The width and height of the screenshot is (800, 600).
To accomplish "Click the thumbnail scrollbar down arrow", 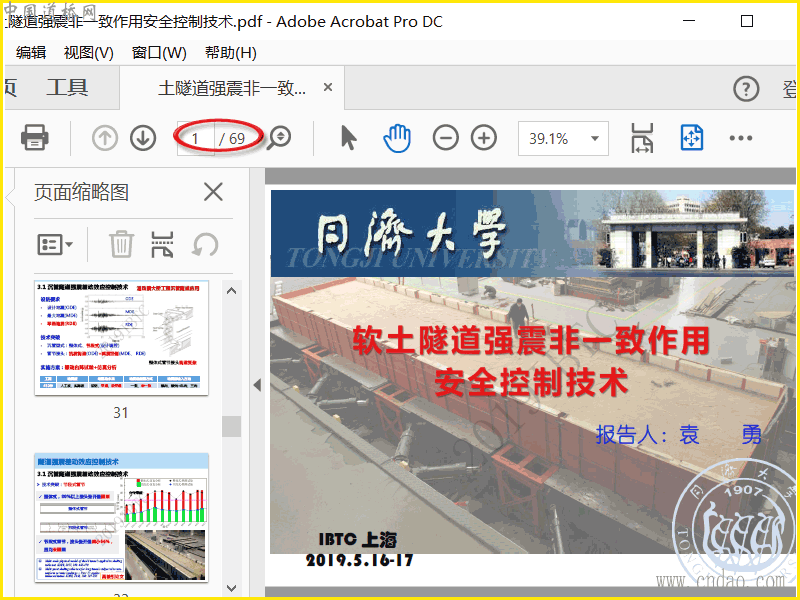I will [231, 588].
